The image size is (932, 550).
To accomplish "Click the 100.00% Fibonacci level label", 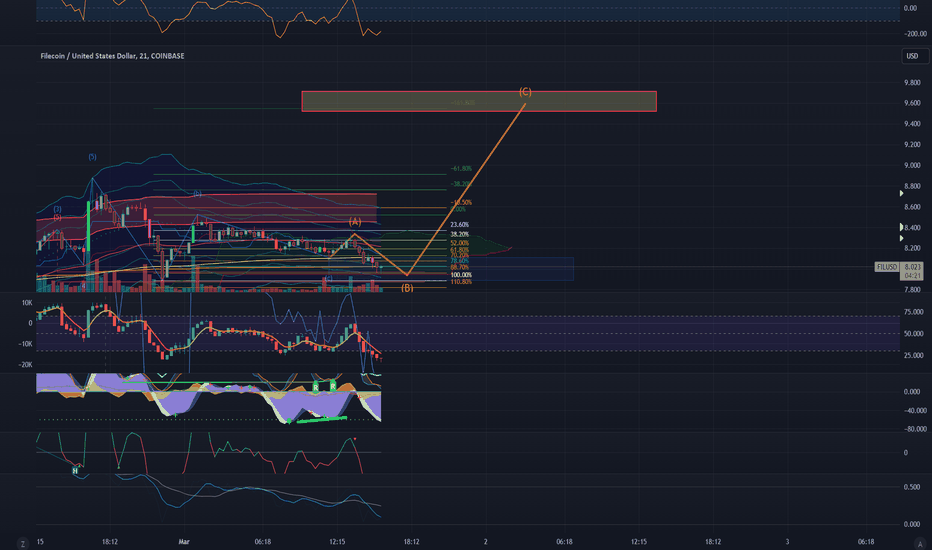I will point(461,275).
